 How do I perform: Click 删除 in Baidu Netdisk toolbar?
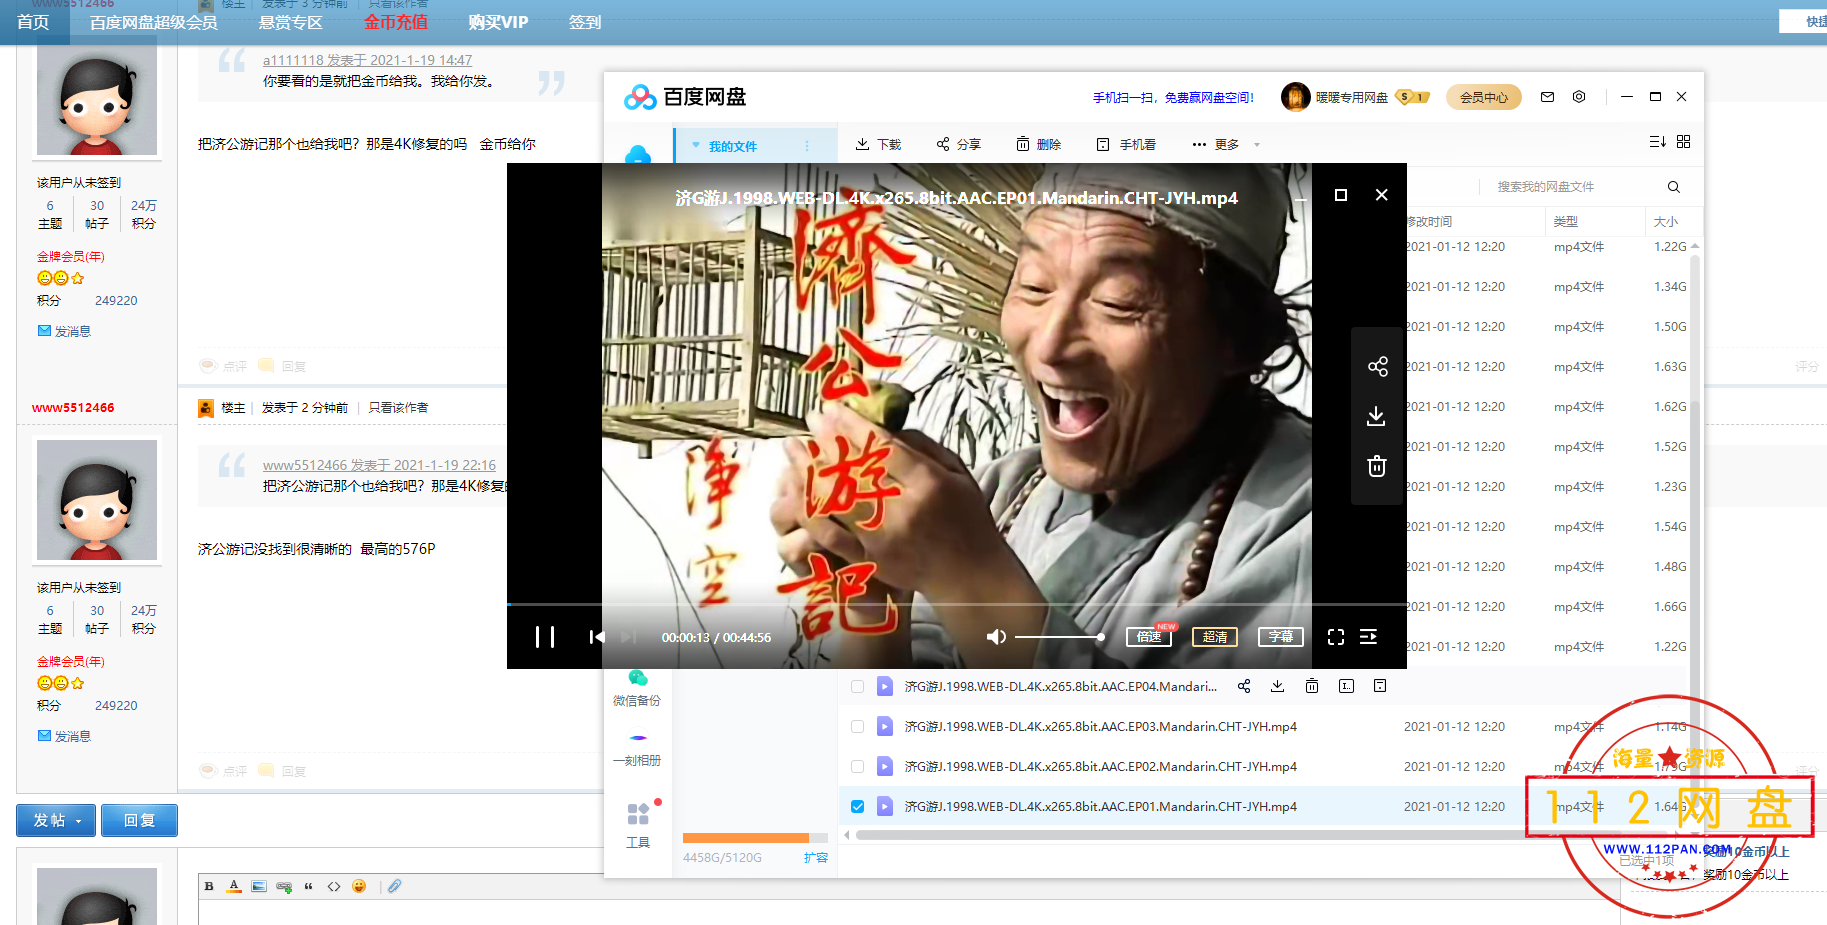pyautogui.click(x=1038, y=145)
